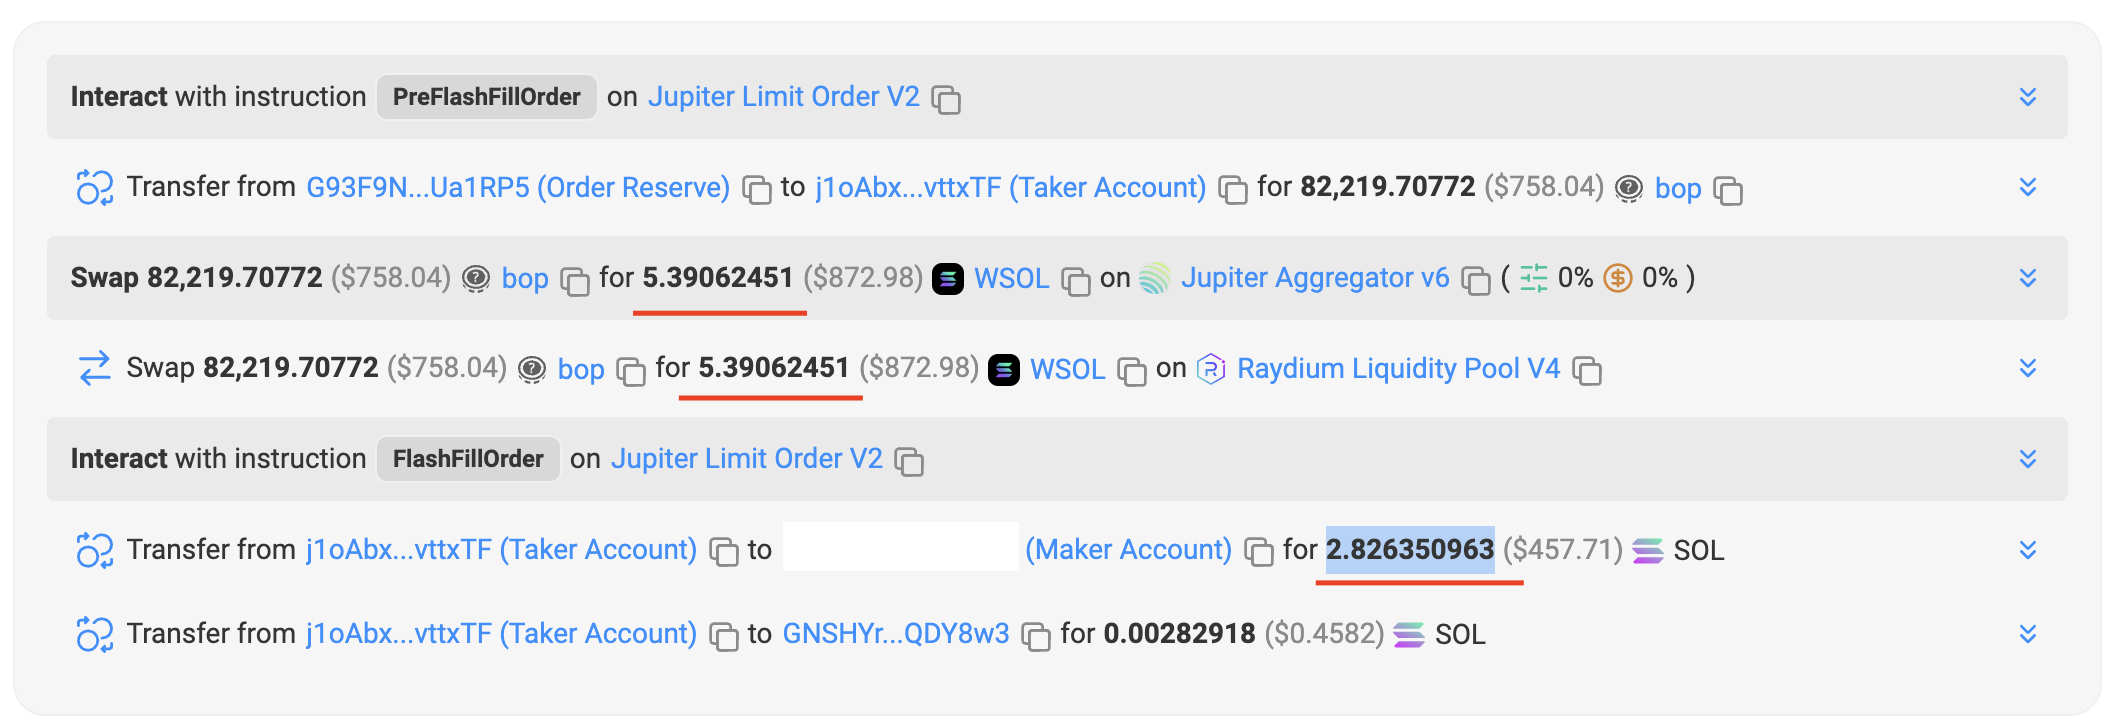Expand the 0.00282918 SOL transfer row
The height and width of the screenshot is (728, 2104).
pos(2028,634)
